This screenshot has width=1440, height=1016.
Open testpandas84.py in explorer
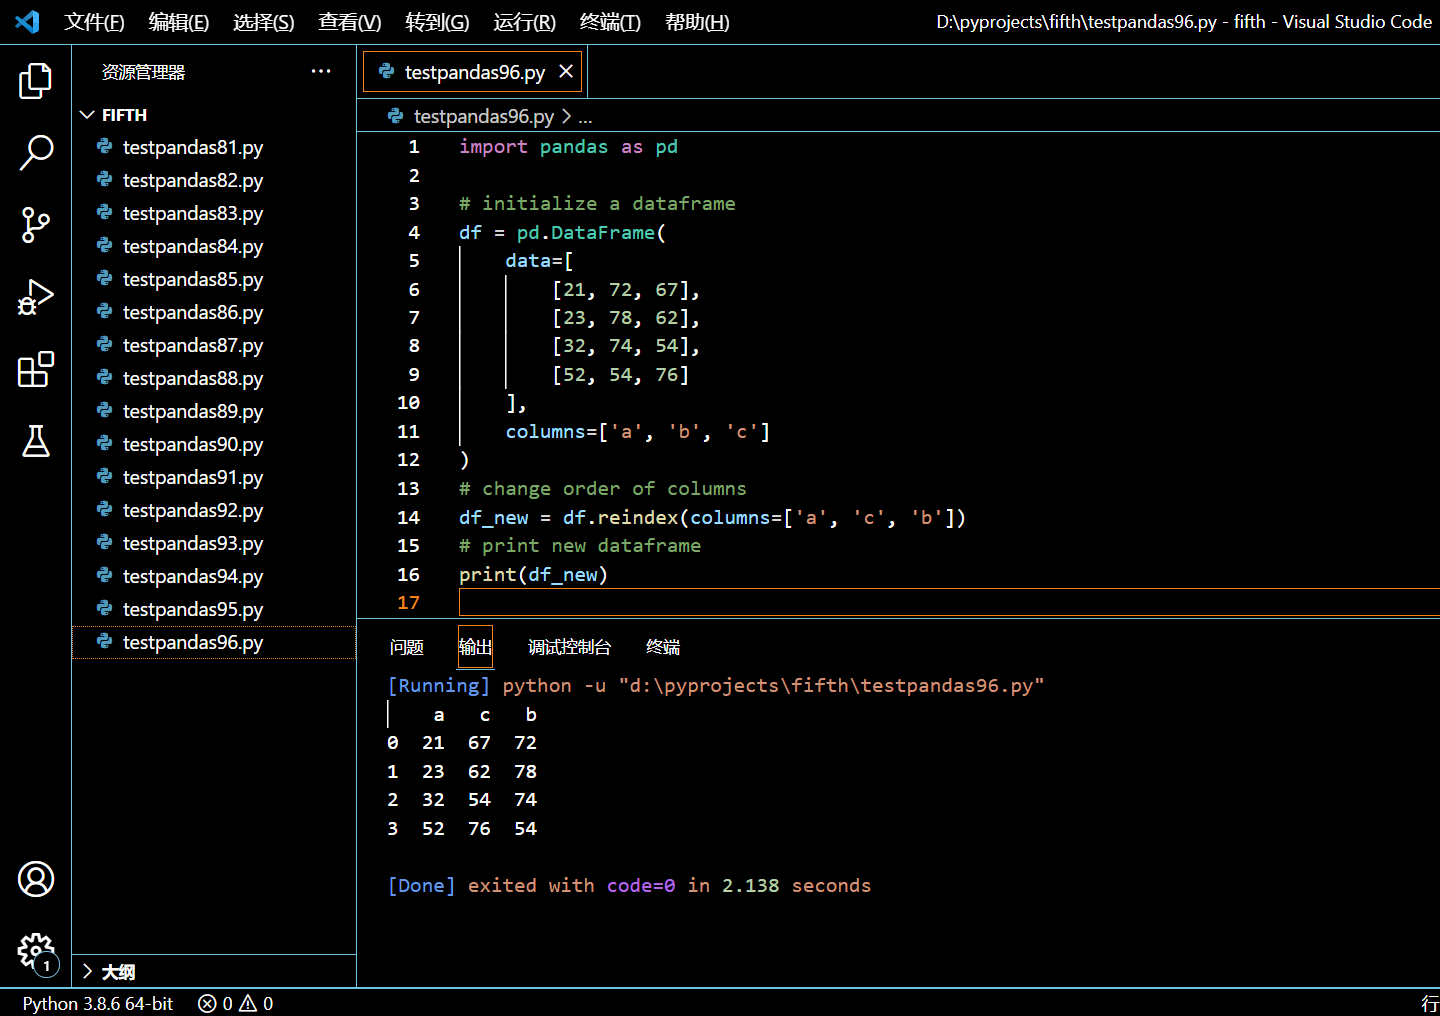[214, 246]
